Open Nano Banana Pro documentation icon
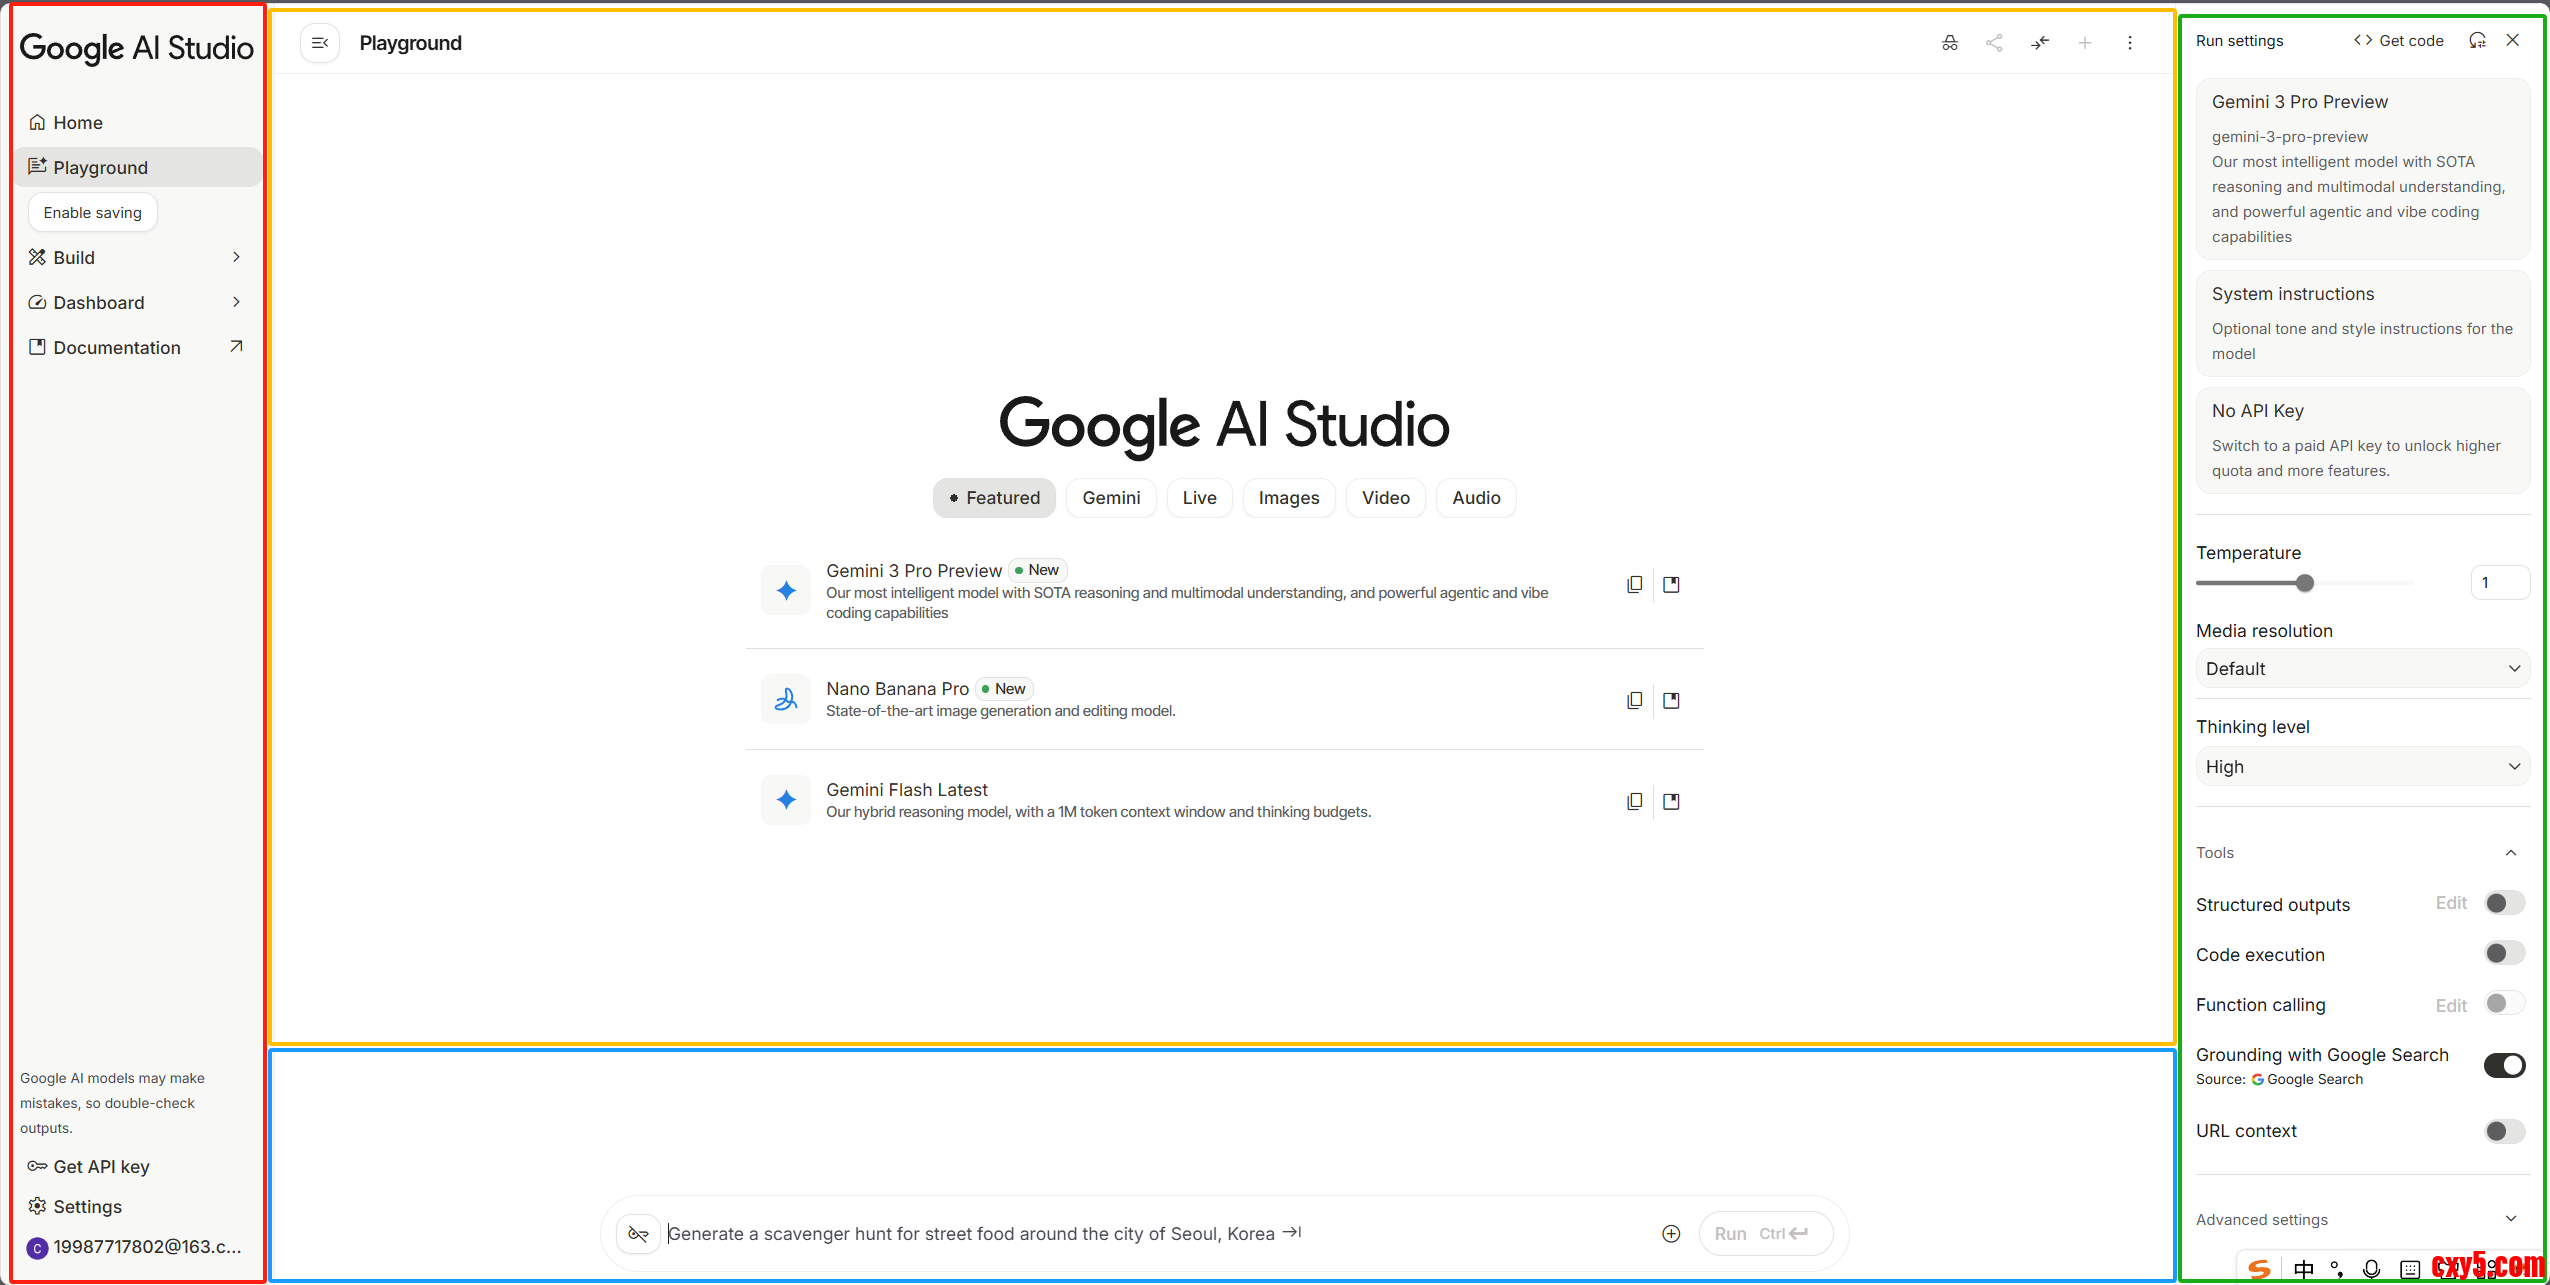2550x1285 pixels. 1671,701
